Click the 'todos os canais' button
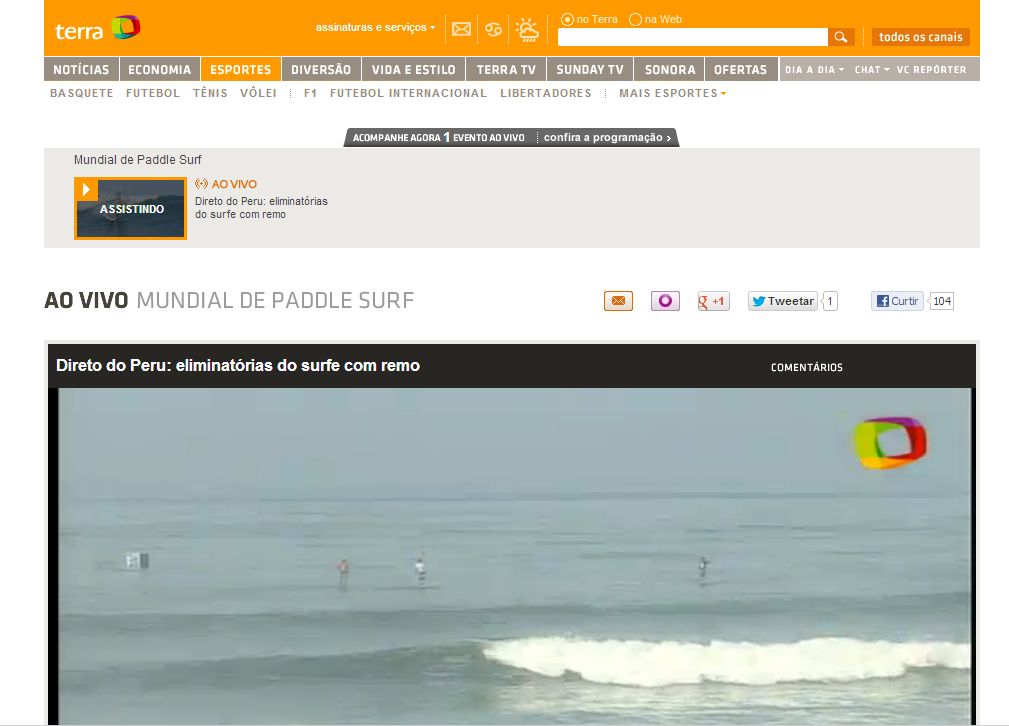The width and height of the screenshot is (1009, 726). click(921, 37)
